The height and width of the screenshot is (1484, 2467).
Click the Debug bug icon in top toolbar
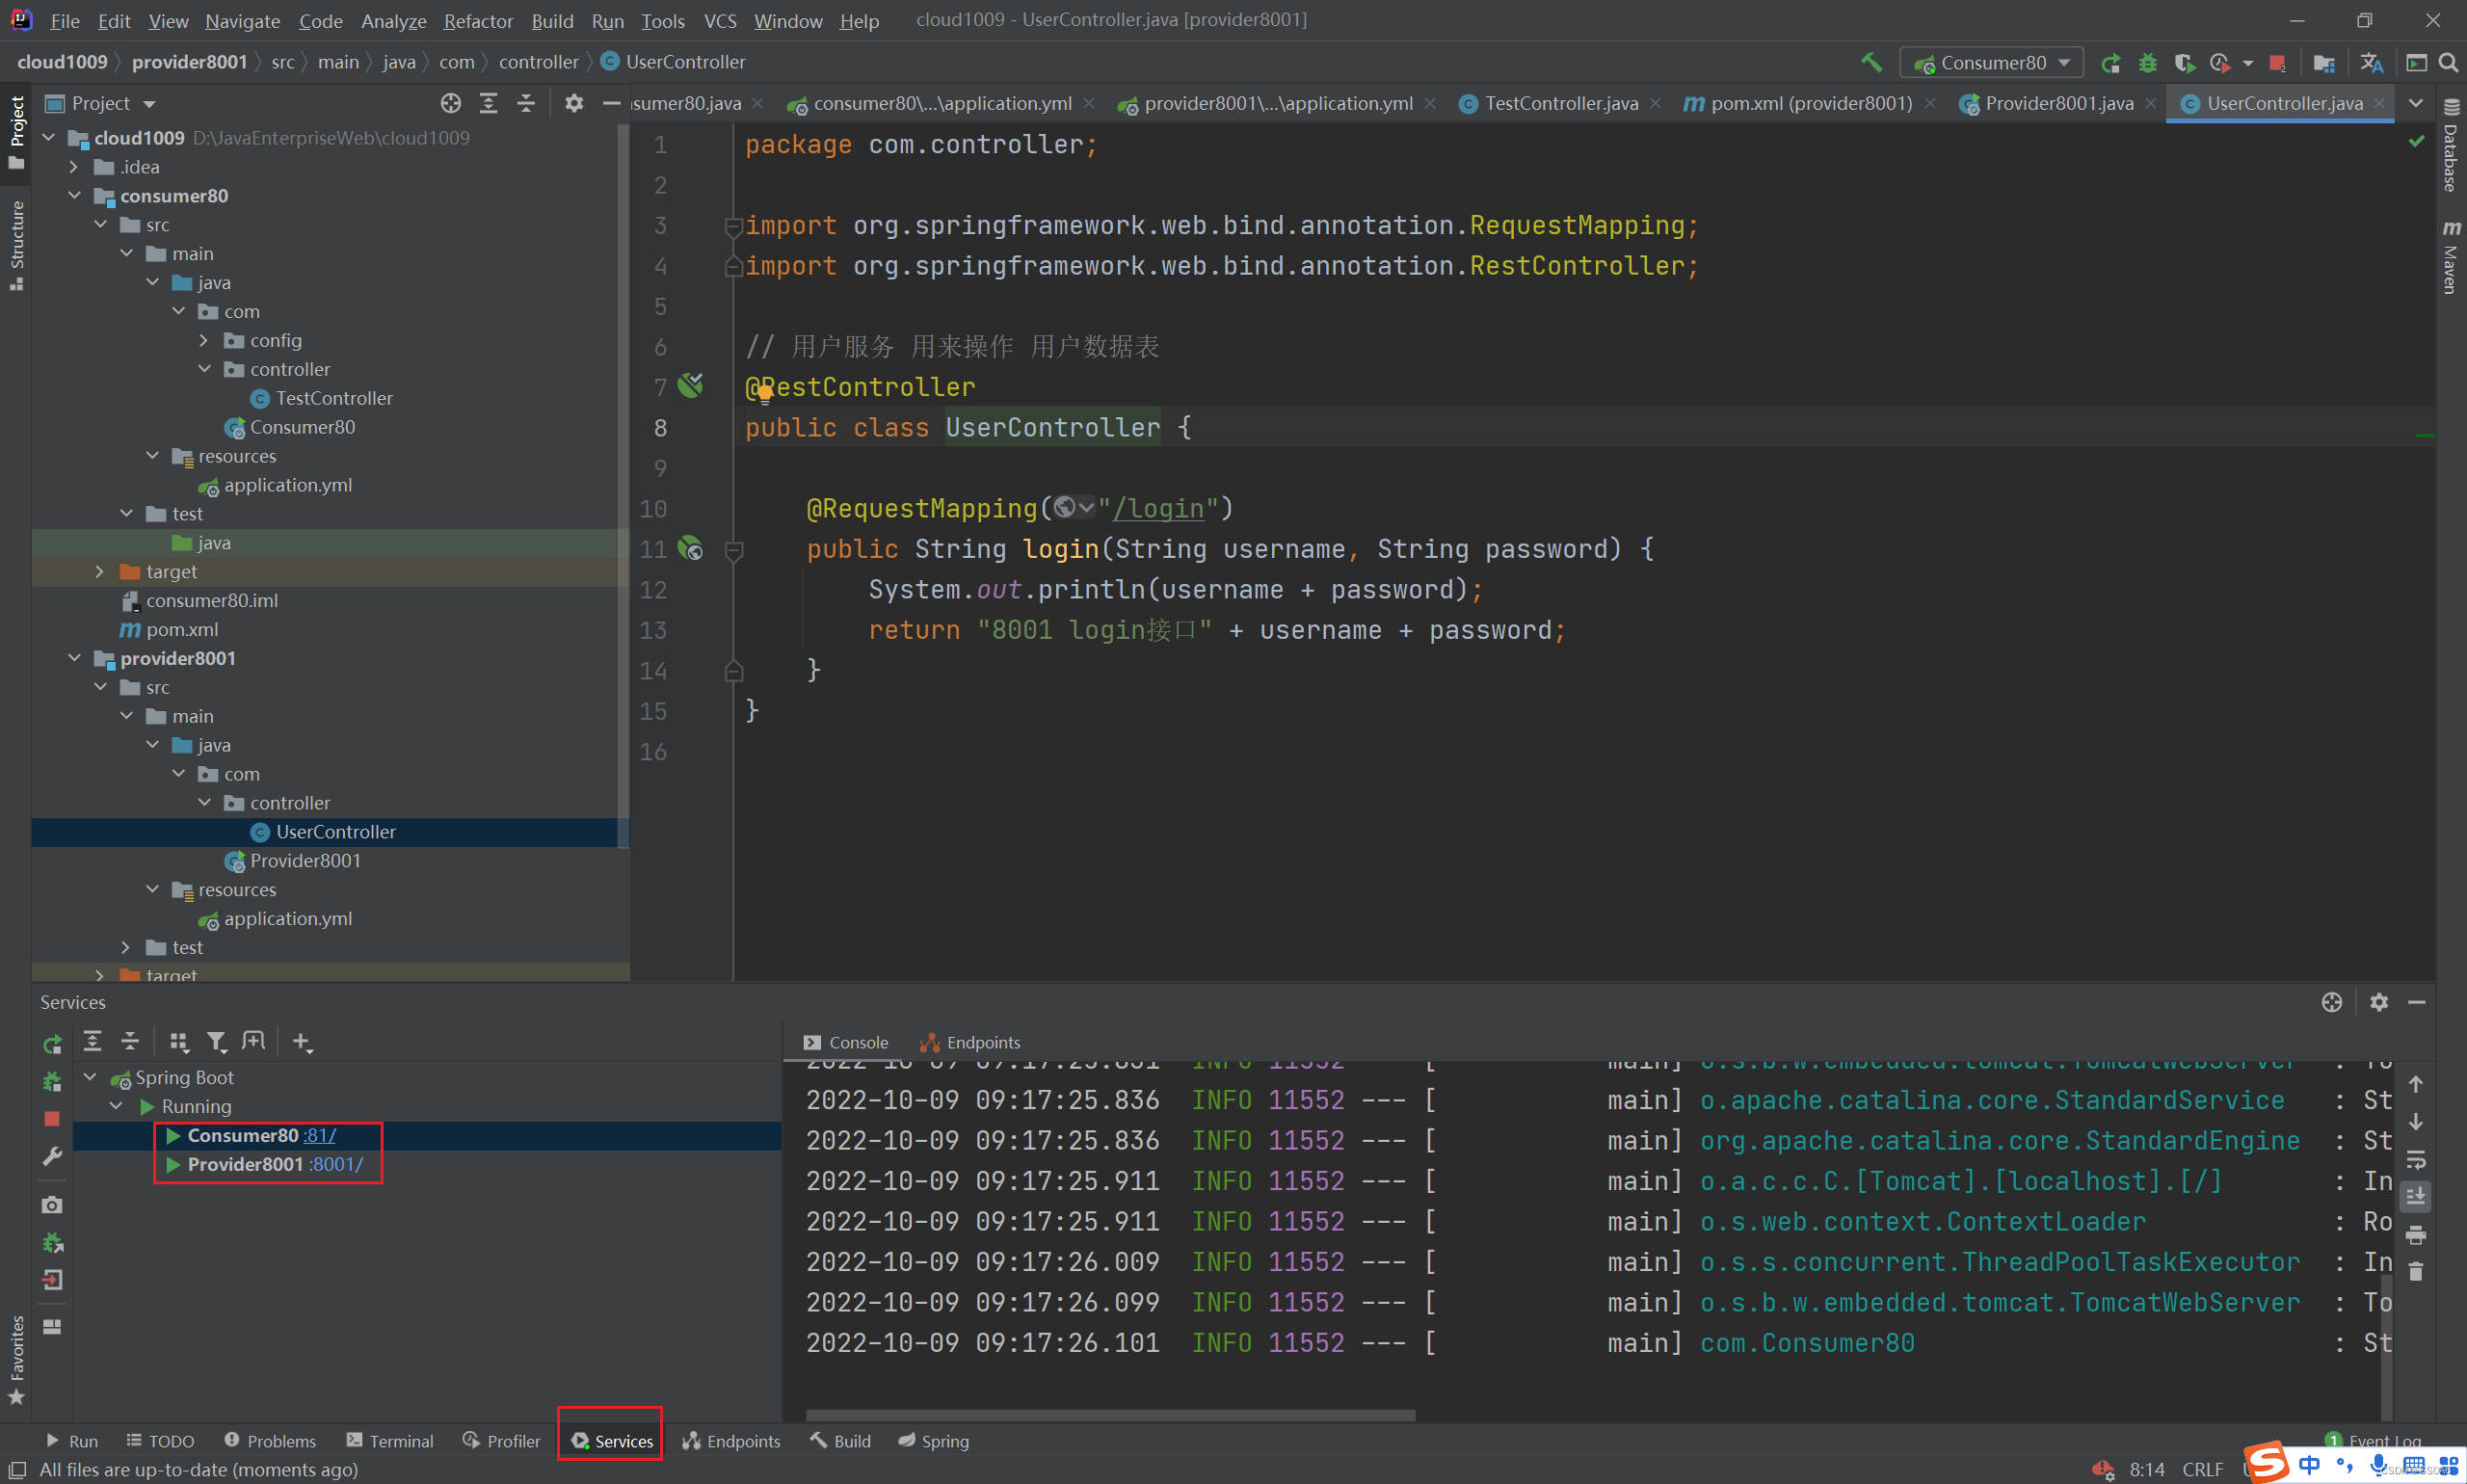tap(2148, 63)
